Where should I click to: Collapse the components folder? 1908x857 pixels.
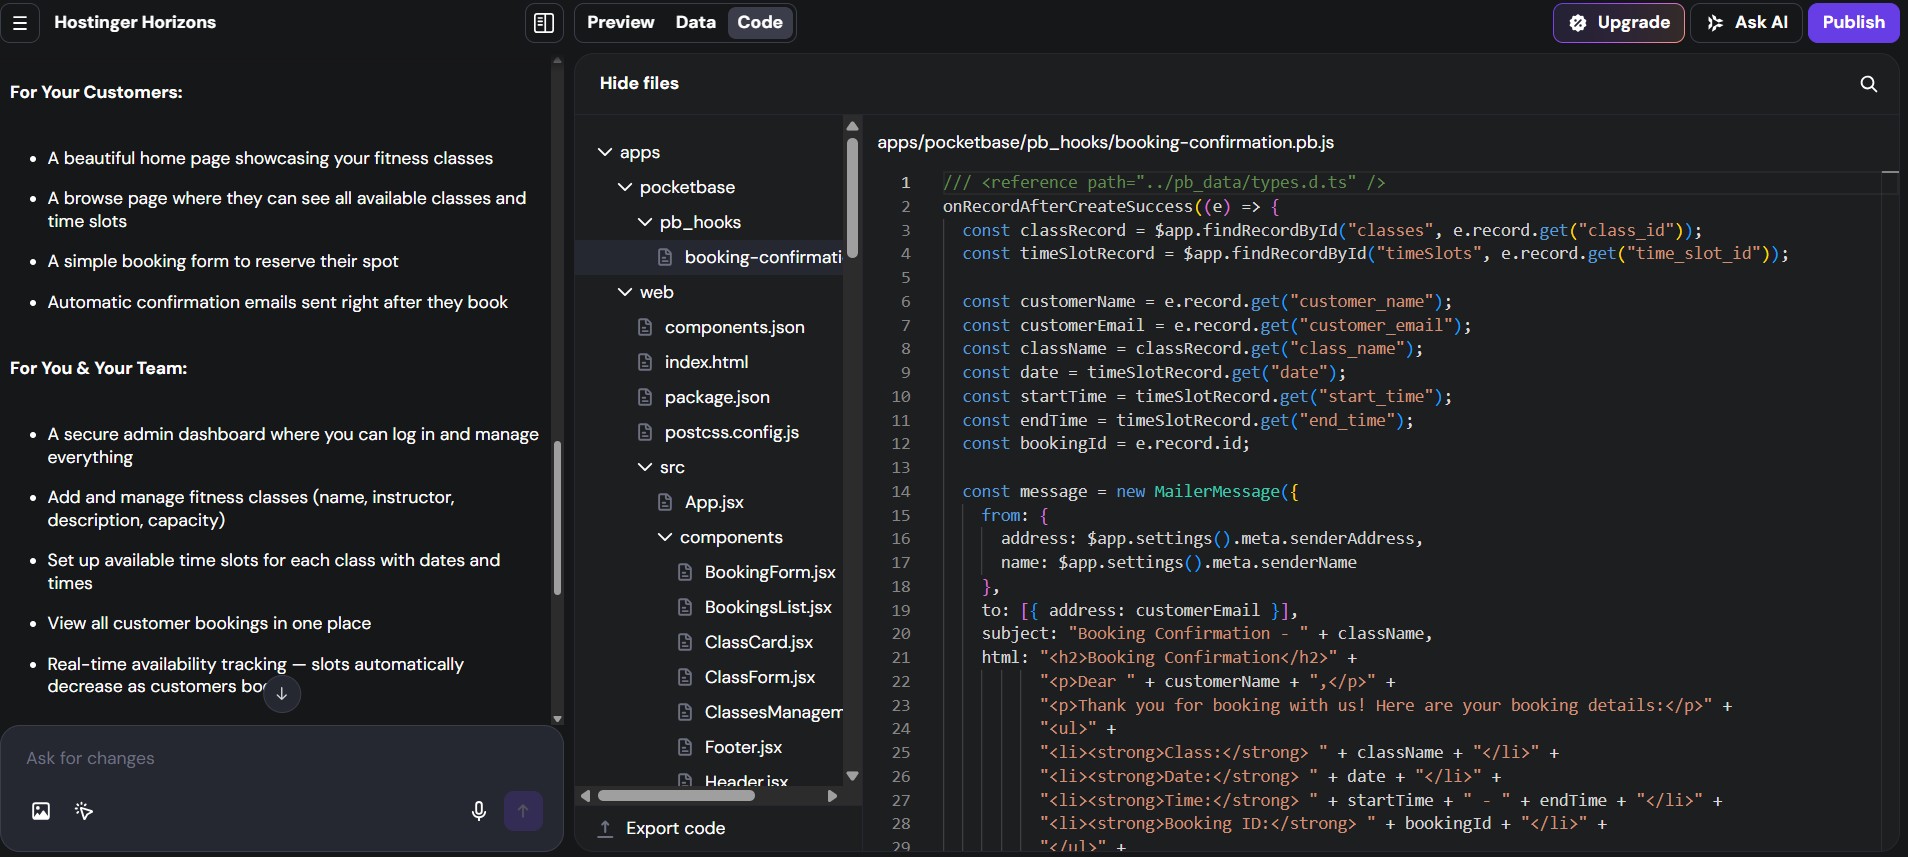click(x=665, y=537)
